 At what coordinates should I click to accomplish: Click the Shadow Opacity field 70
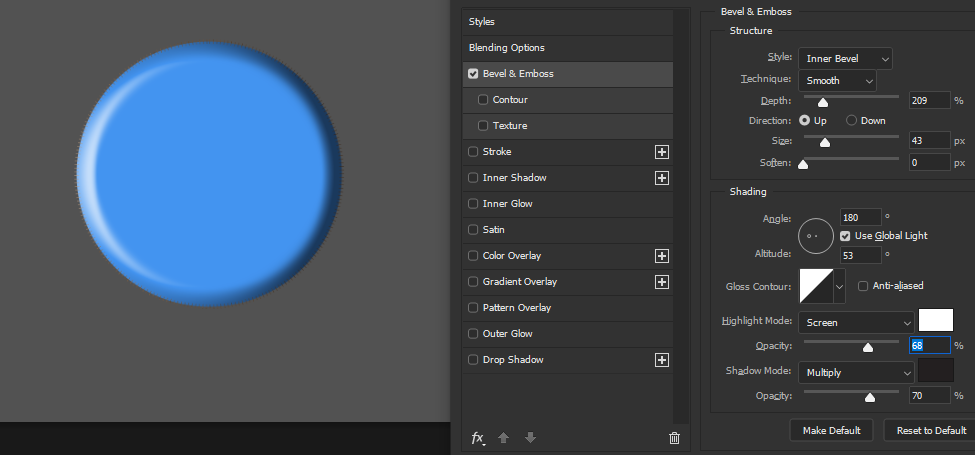point(930,395)
